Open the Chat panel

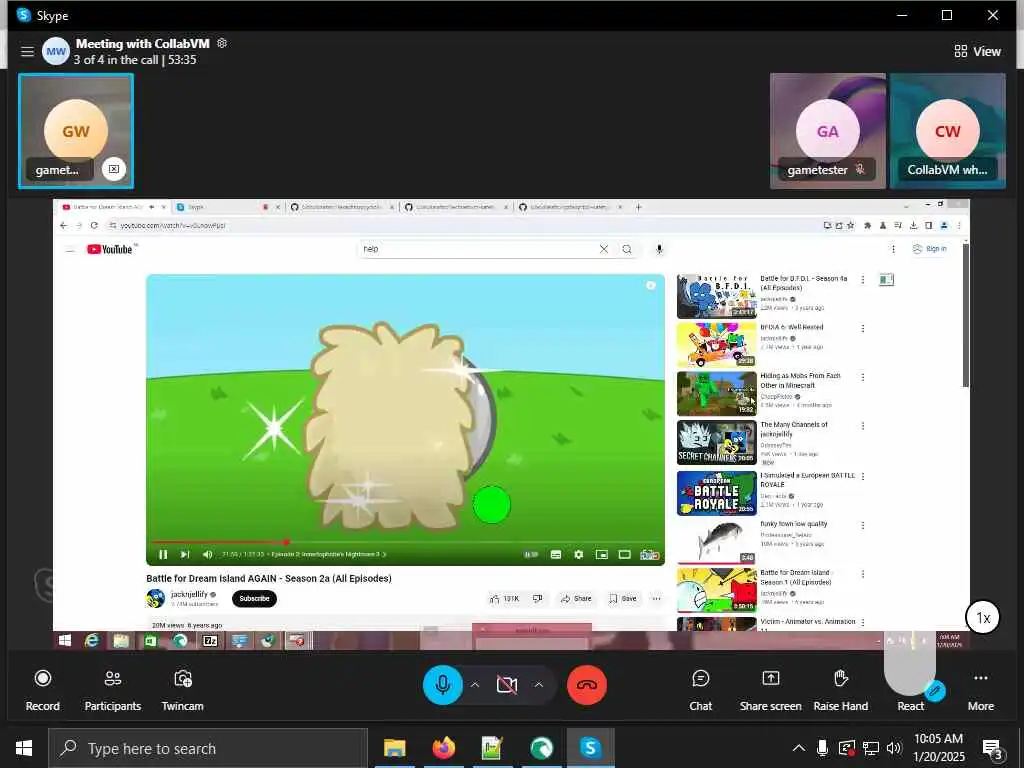(701, 690)
